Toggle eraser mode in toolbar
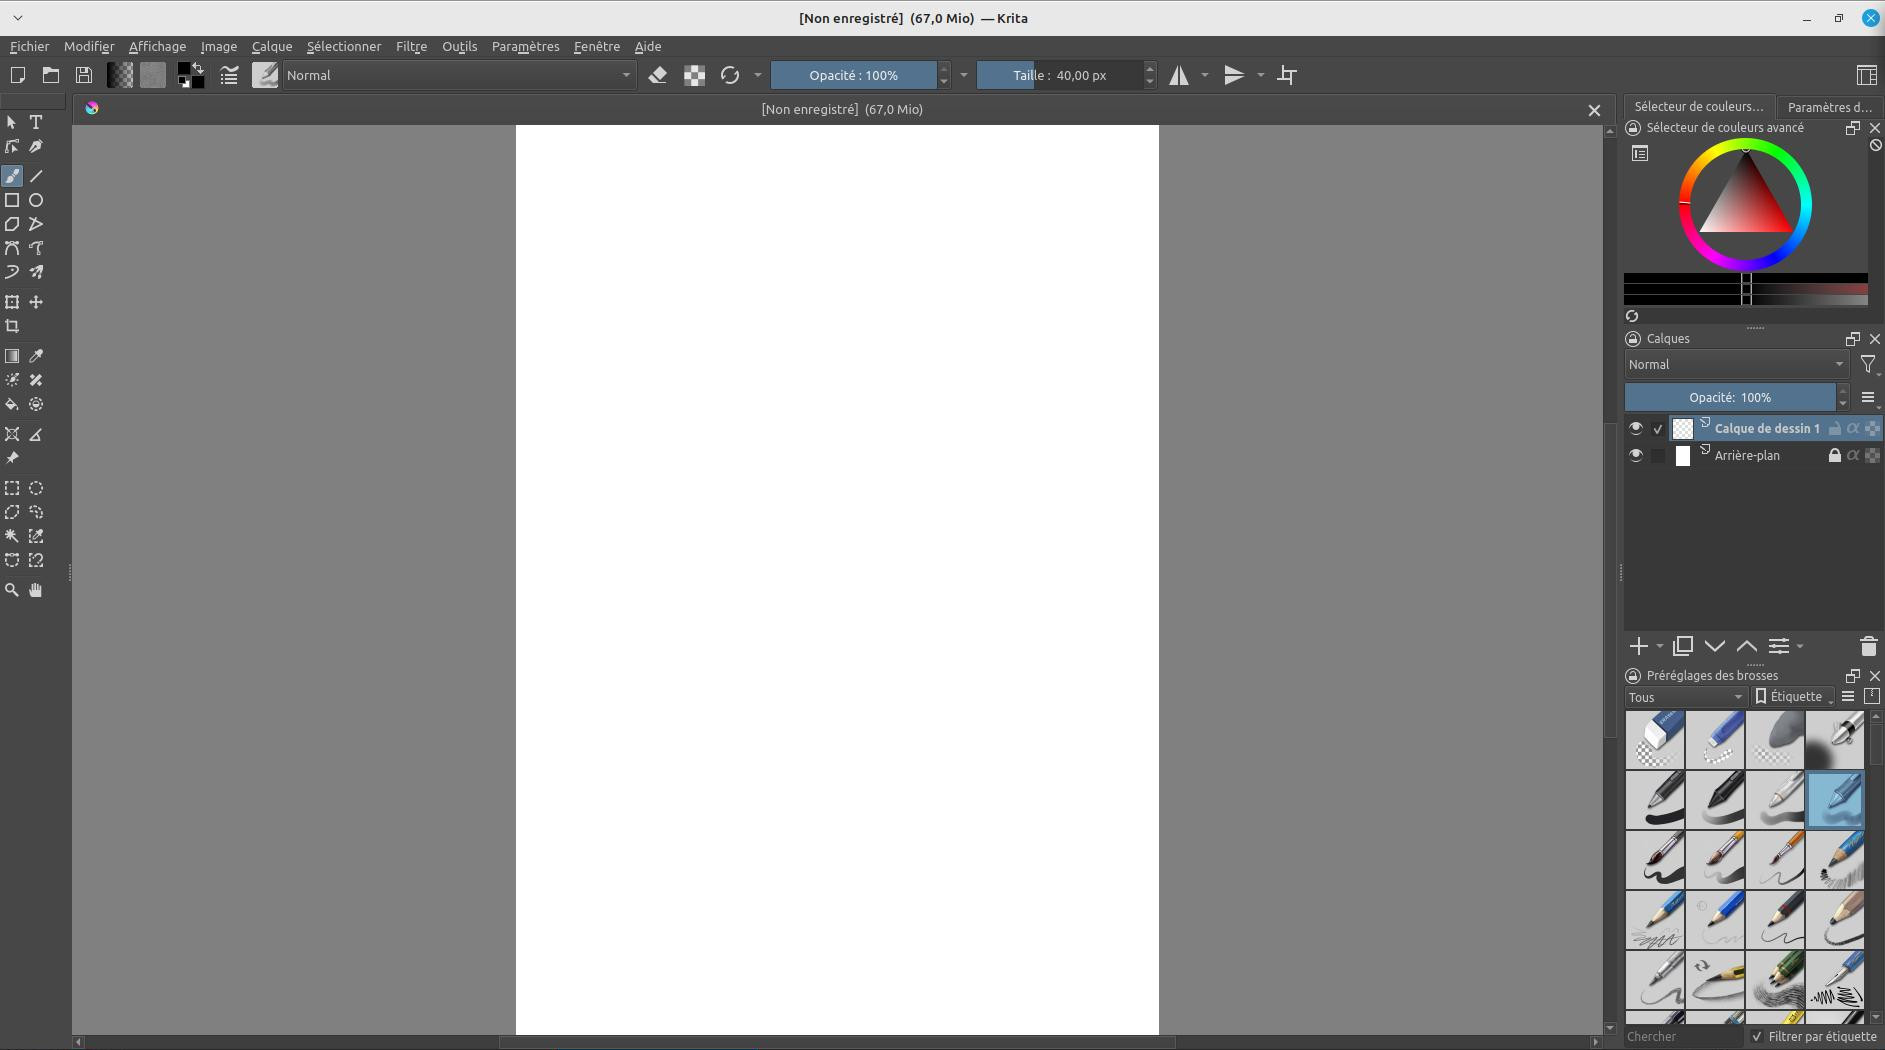Screen dimensions: 1885x1050 click(657, 75)
